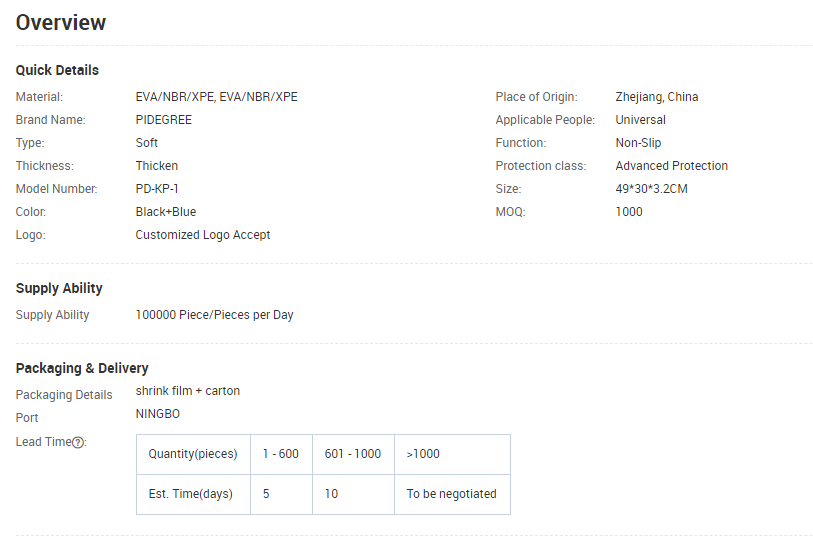Click the Quick Details section title
Screen dimensions: 813x541
[57, 70]
